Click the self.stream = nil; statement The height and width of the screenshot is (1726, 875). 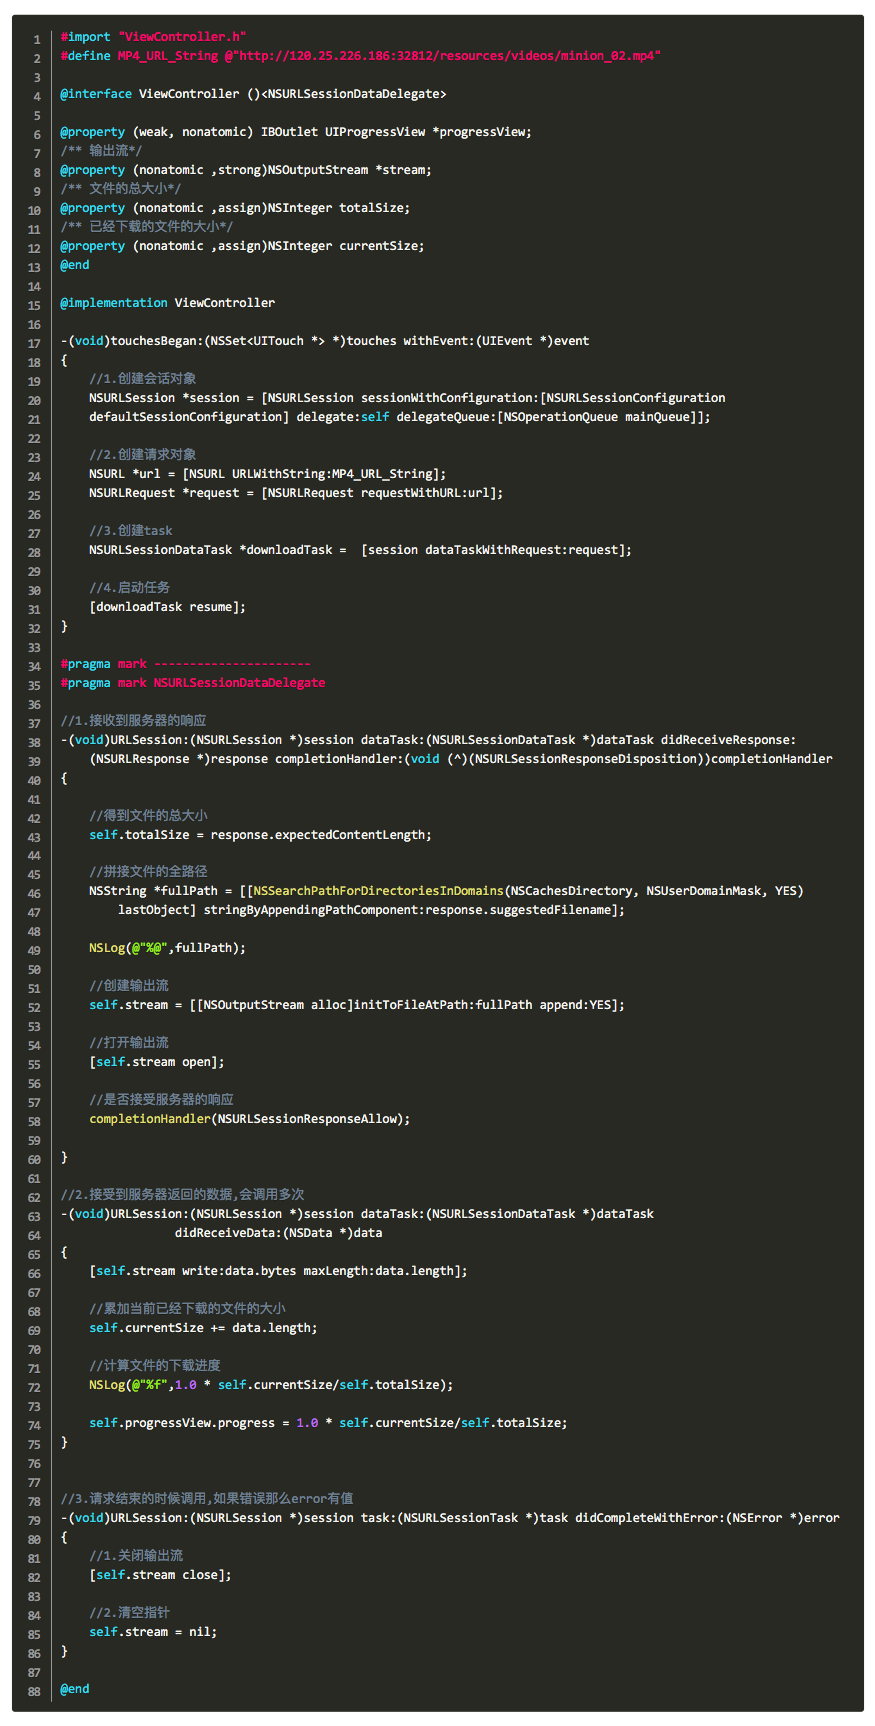[x=153, y=1632]
